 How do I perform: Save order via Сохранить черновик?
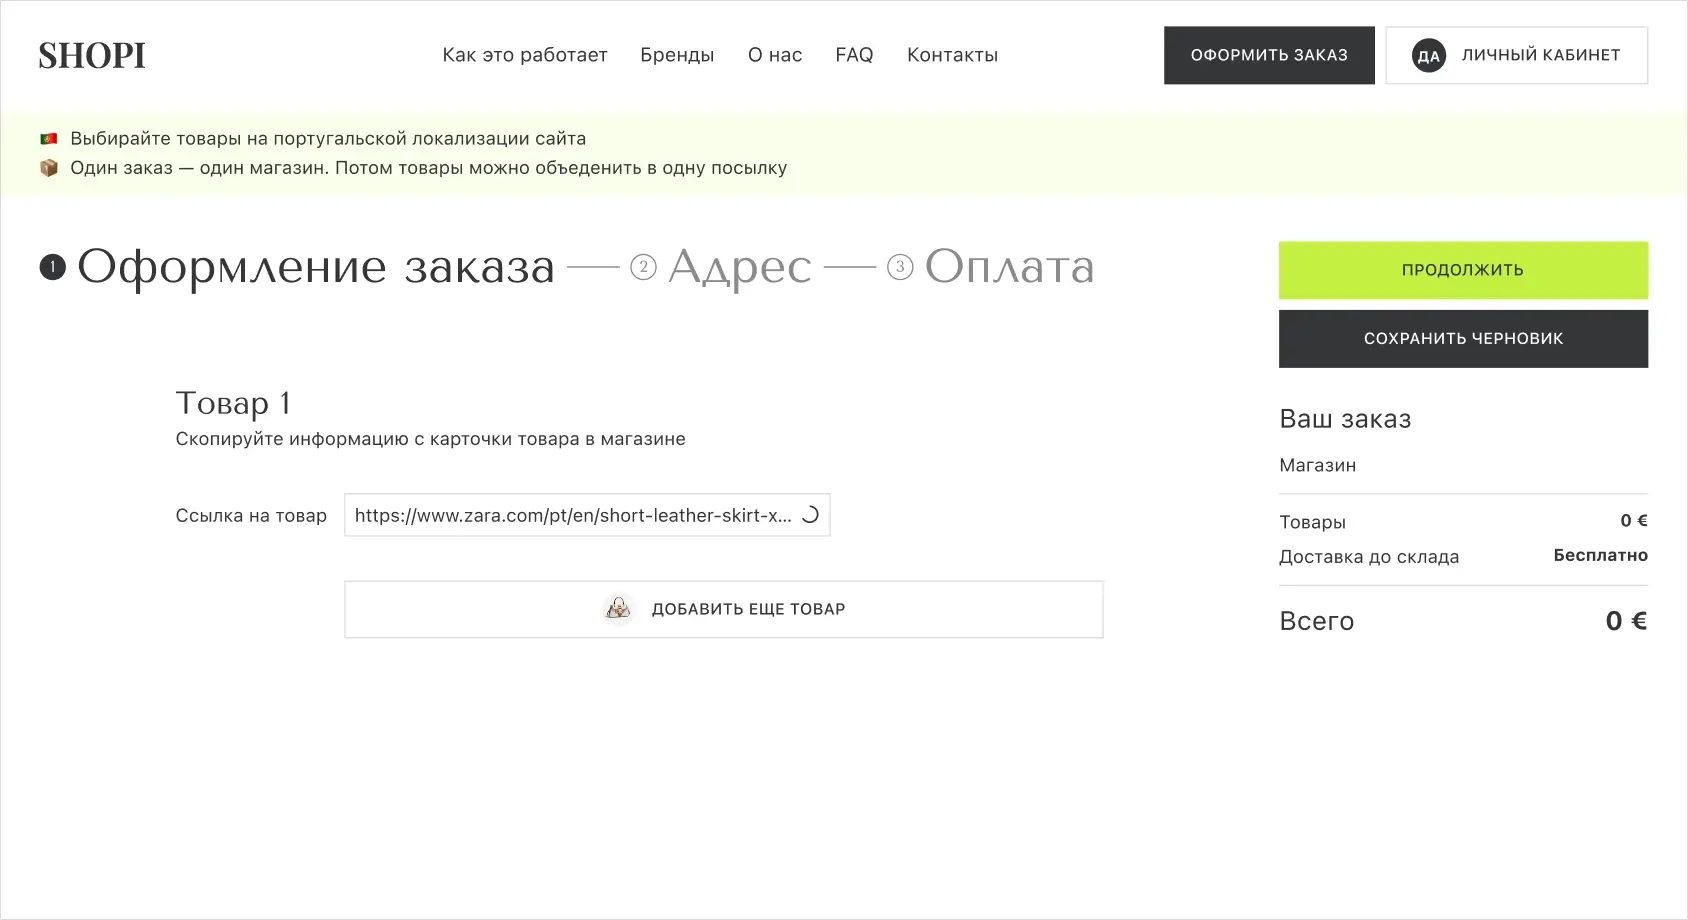[x=1462, y=339]
